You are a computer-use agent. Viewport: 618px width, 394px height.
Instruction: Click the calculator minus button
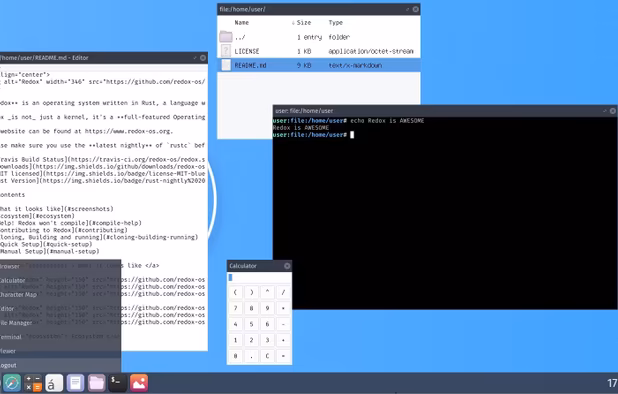point(283,324)
